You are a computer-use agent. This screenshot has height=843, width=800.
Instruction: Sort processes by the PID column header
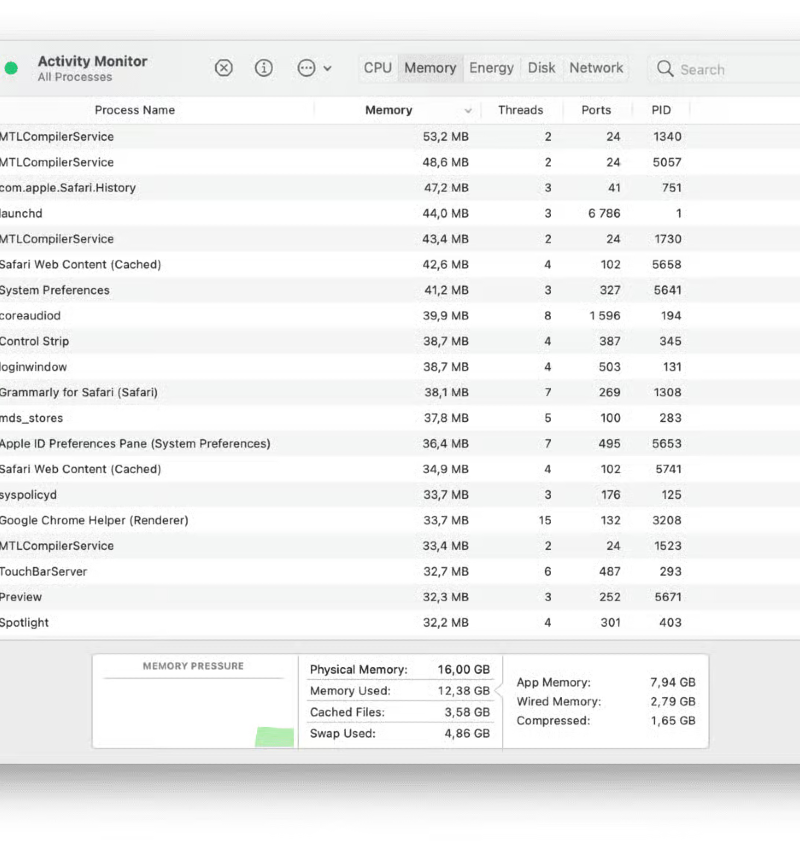661,110
